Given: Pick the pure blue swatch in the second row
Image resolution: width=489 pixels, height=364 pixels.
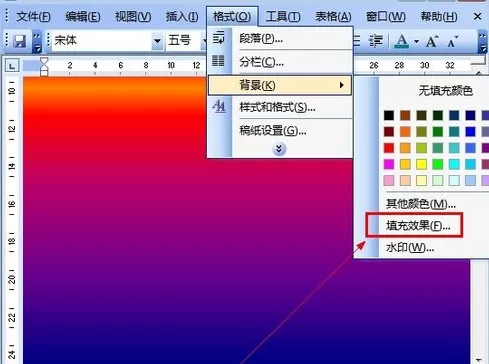Looking at the screenshot, I should pos(470,132).
